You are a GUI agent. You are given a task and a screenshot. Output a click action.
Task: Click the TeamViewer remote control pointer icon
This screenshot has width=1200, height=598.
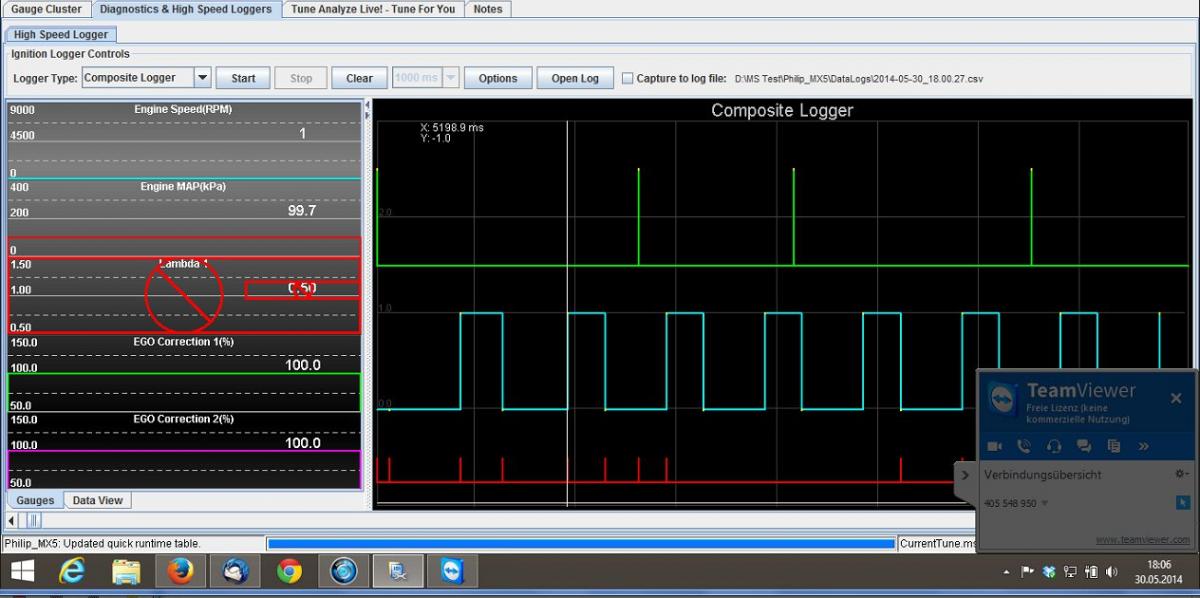[1183, 503]
